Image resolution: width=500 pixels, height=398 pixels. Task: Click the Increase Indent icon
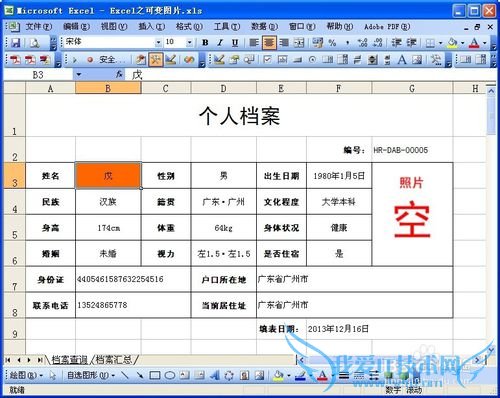(411, 42)
